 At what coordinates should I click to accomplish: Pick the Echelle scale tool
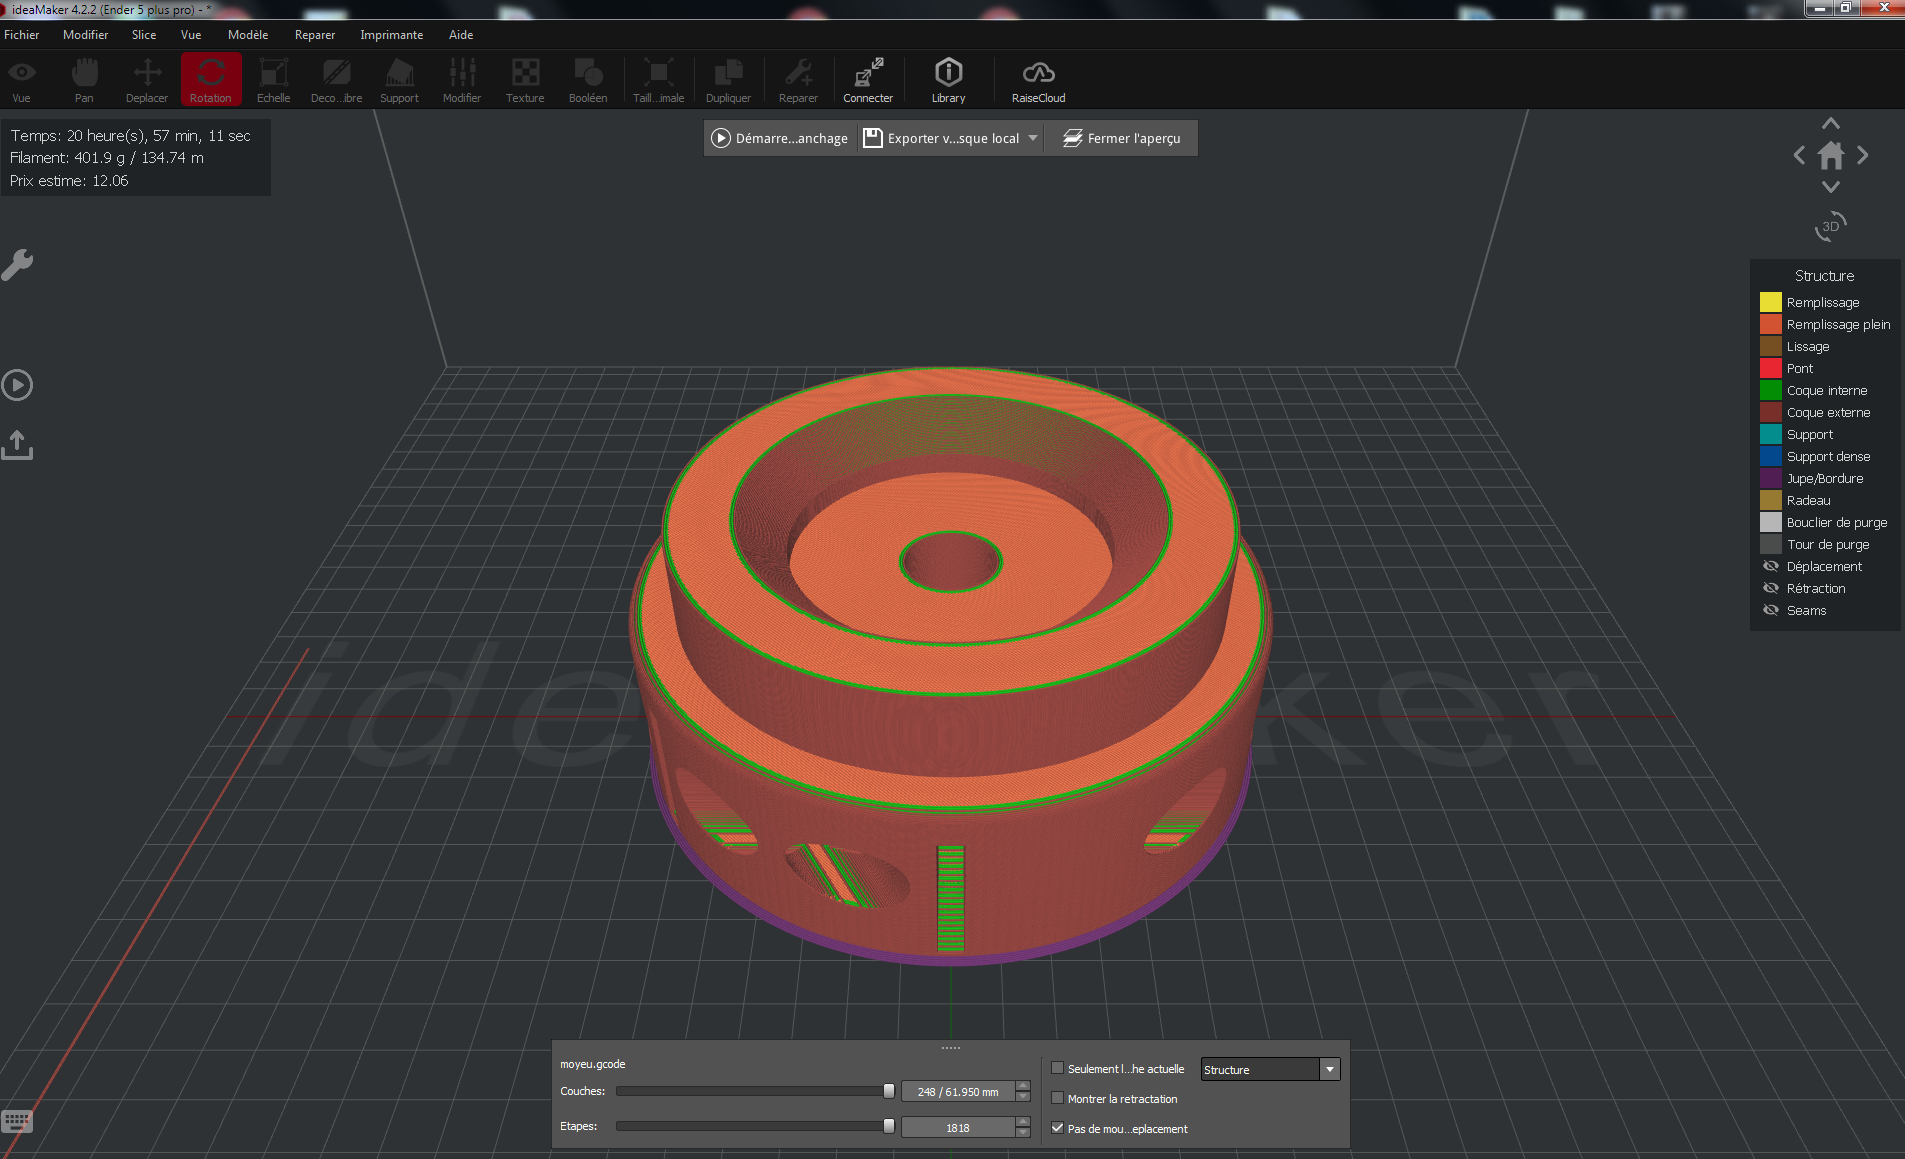[273, 79]
